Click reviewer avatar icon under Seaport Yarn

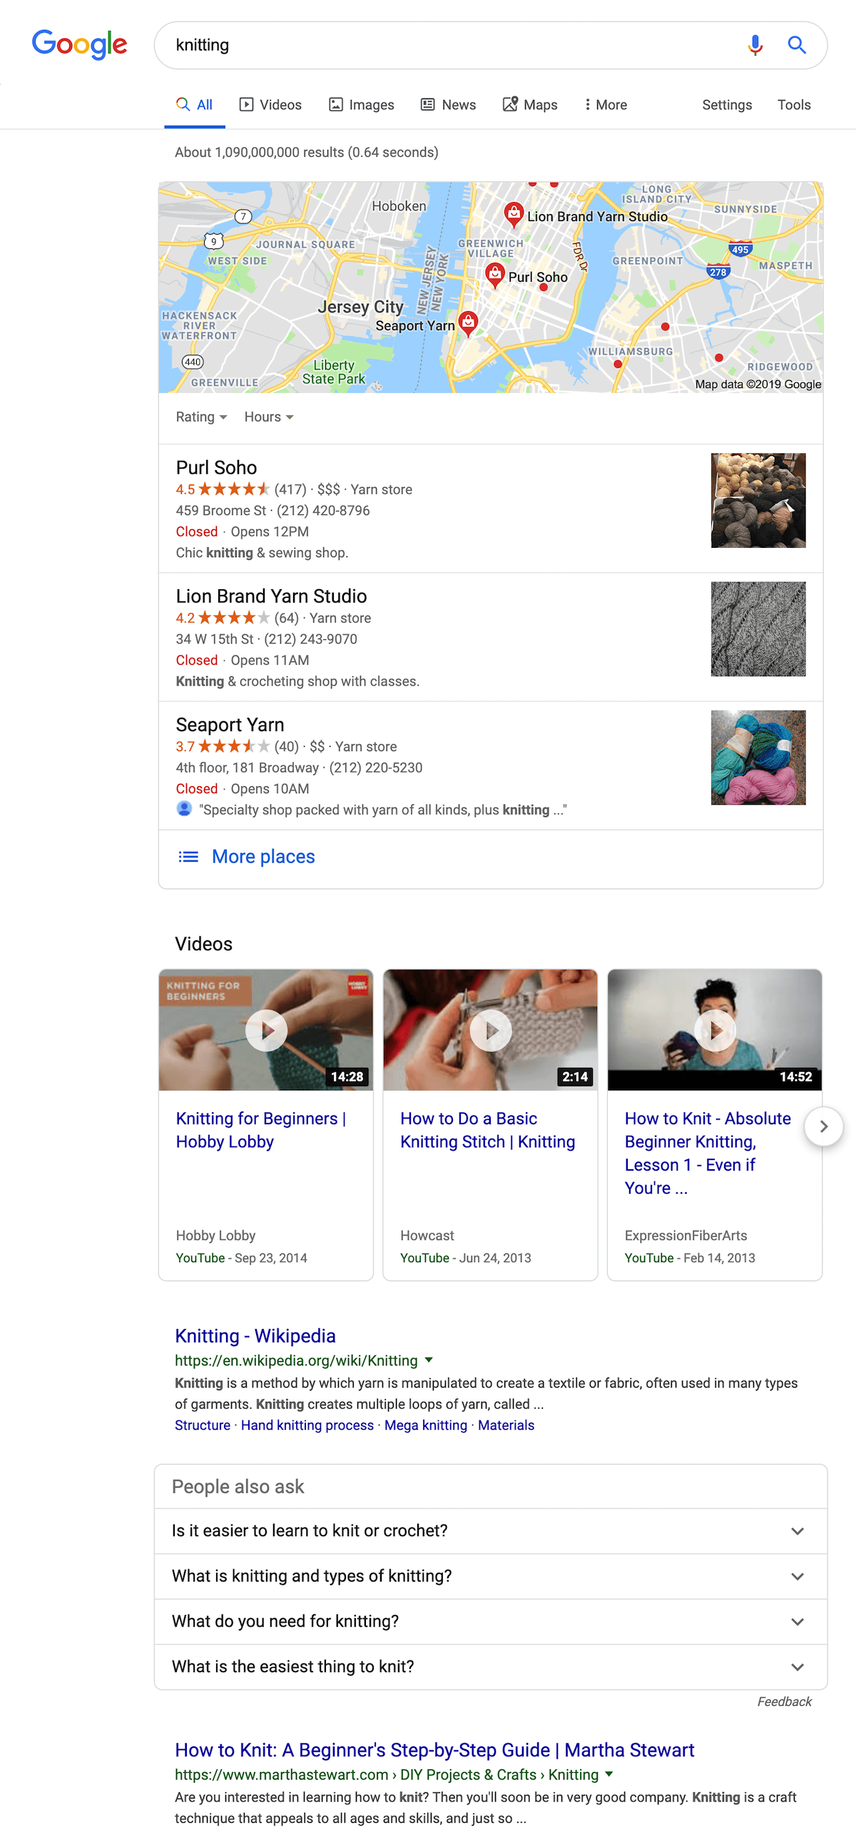point(184,809)
